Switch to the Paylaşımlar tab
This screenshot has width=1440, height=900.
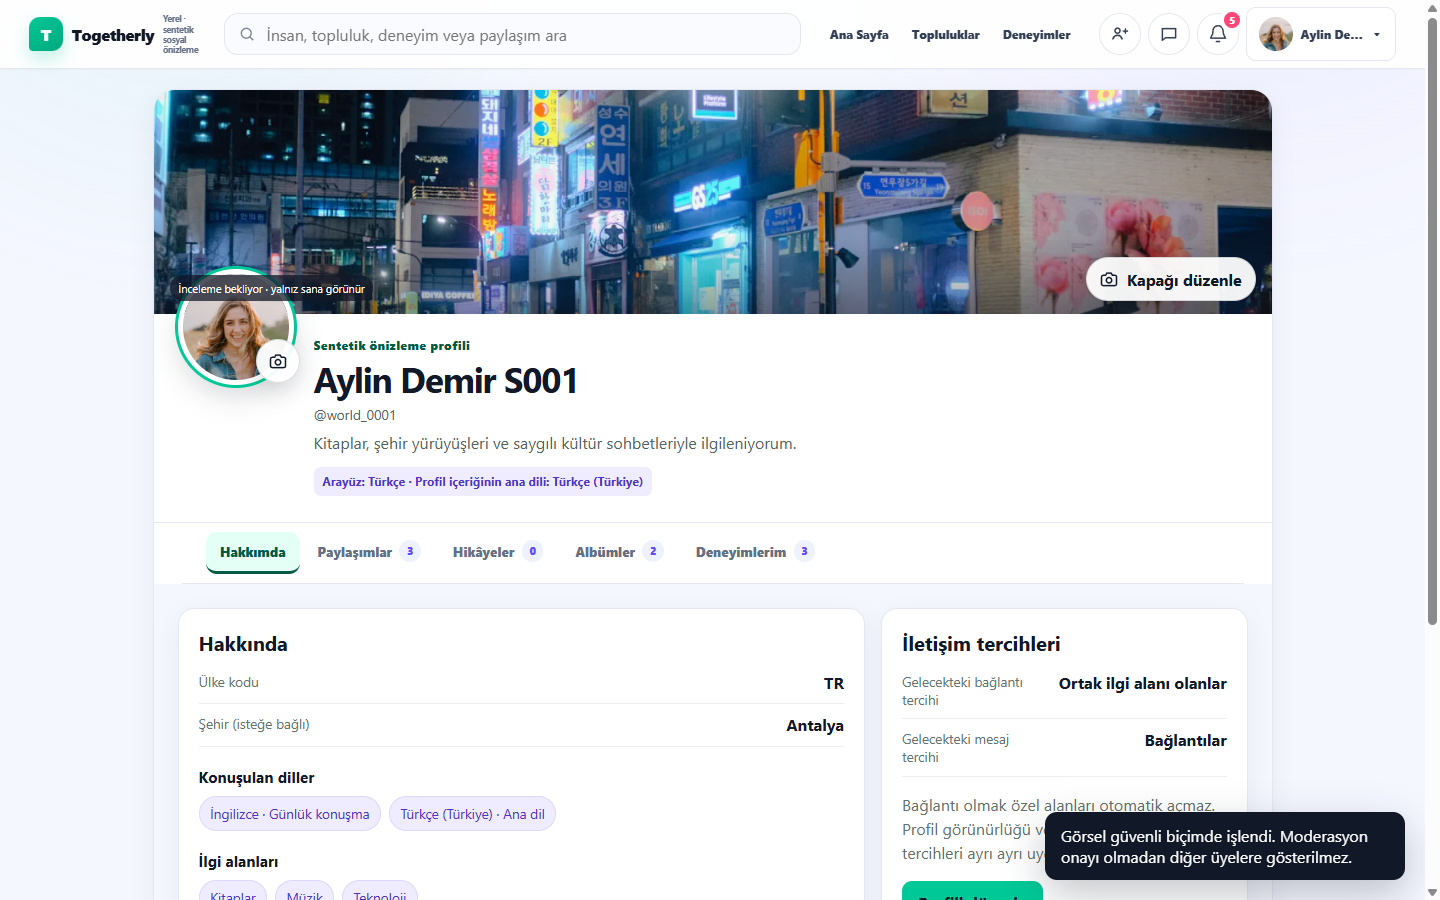(368, 552)
